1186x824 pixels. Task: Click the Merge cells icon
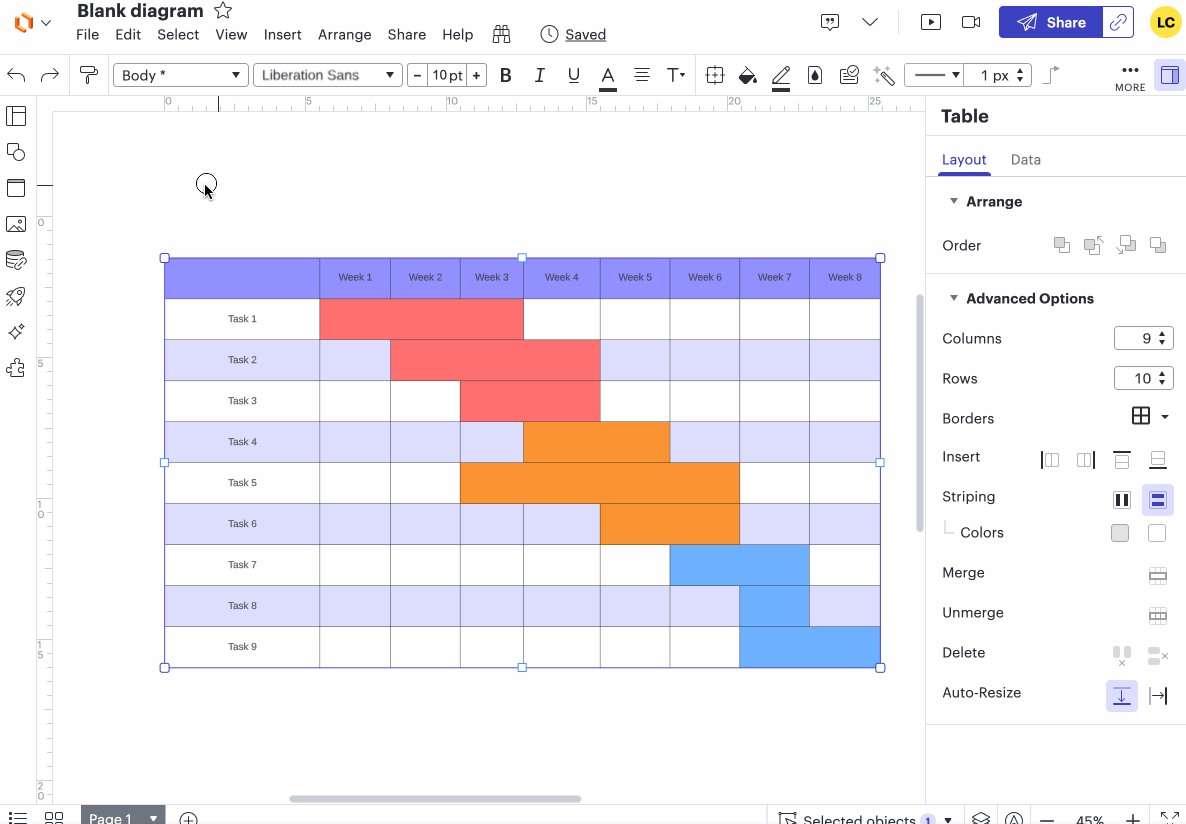(x=1157, y=574)
